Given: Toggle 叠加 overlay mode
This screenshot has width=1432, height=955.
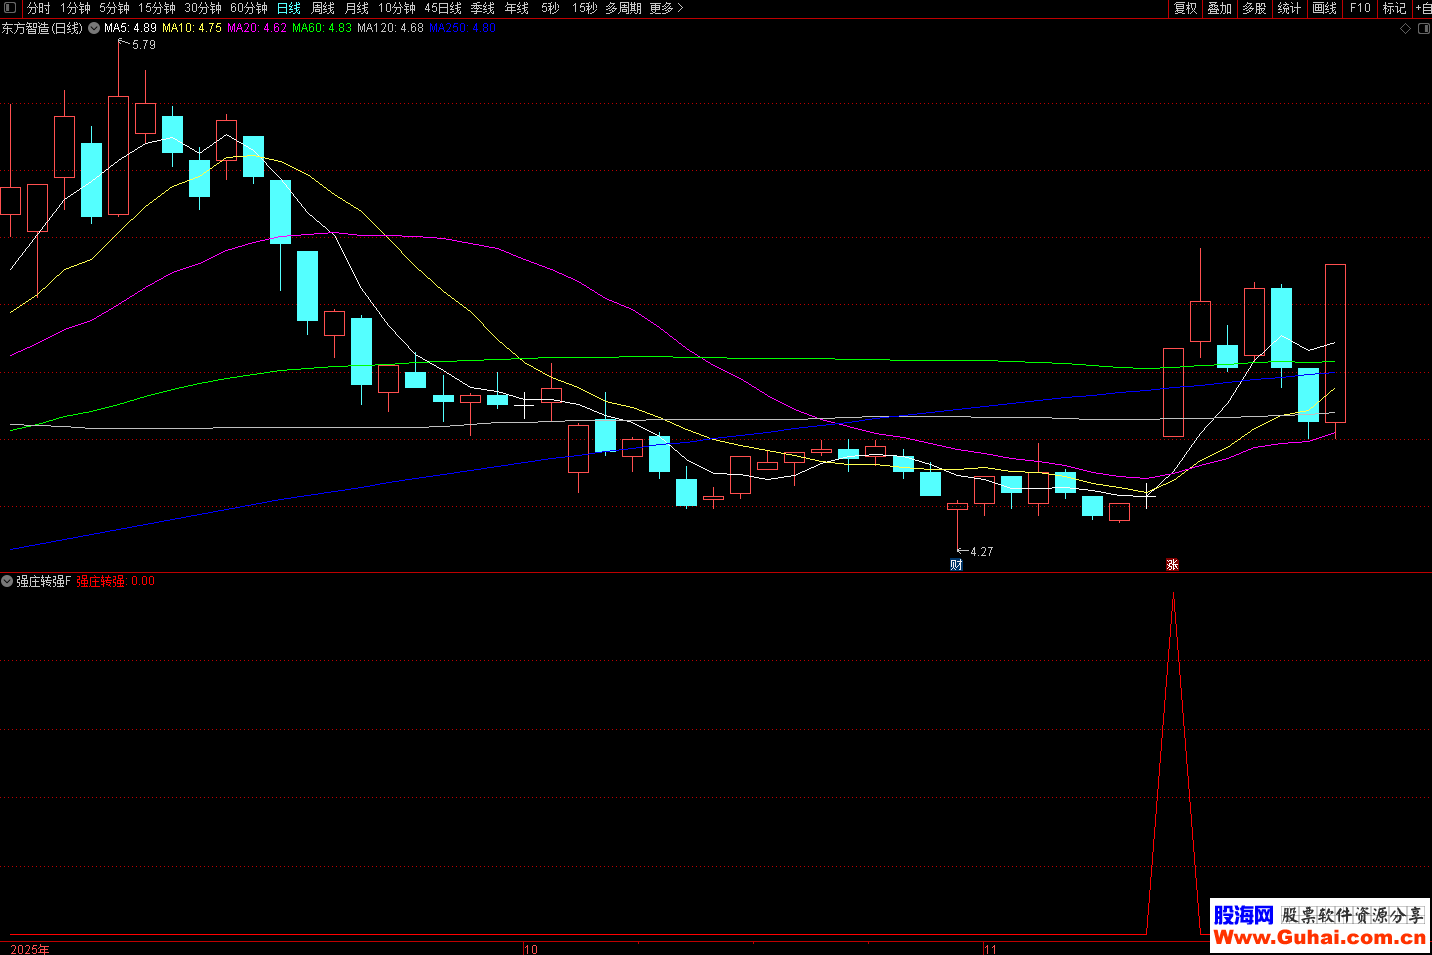Looking at the screenshot, I should (1219, 8).
